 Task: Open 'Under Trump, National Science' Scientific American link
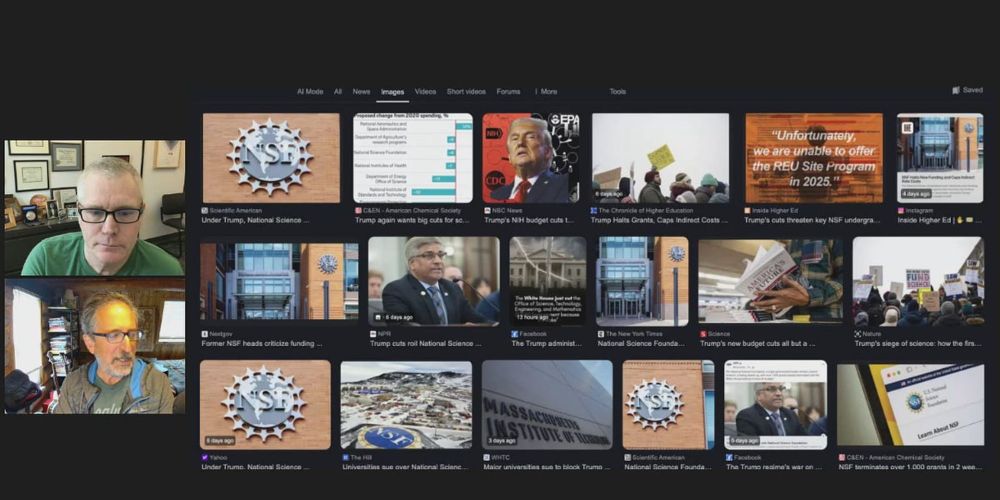point(256,220)
